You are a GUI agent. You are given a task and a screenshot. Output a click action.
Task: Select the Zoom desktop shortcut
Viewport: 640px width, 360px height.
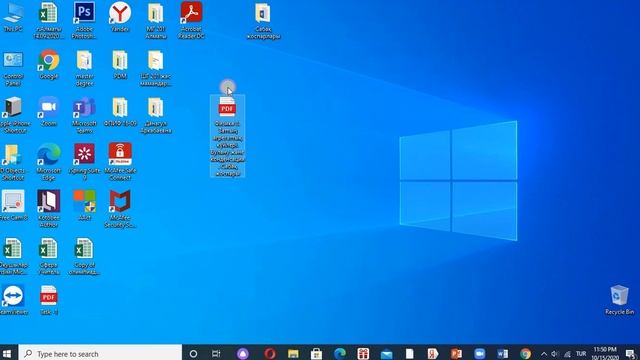tap(49, 111)
